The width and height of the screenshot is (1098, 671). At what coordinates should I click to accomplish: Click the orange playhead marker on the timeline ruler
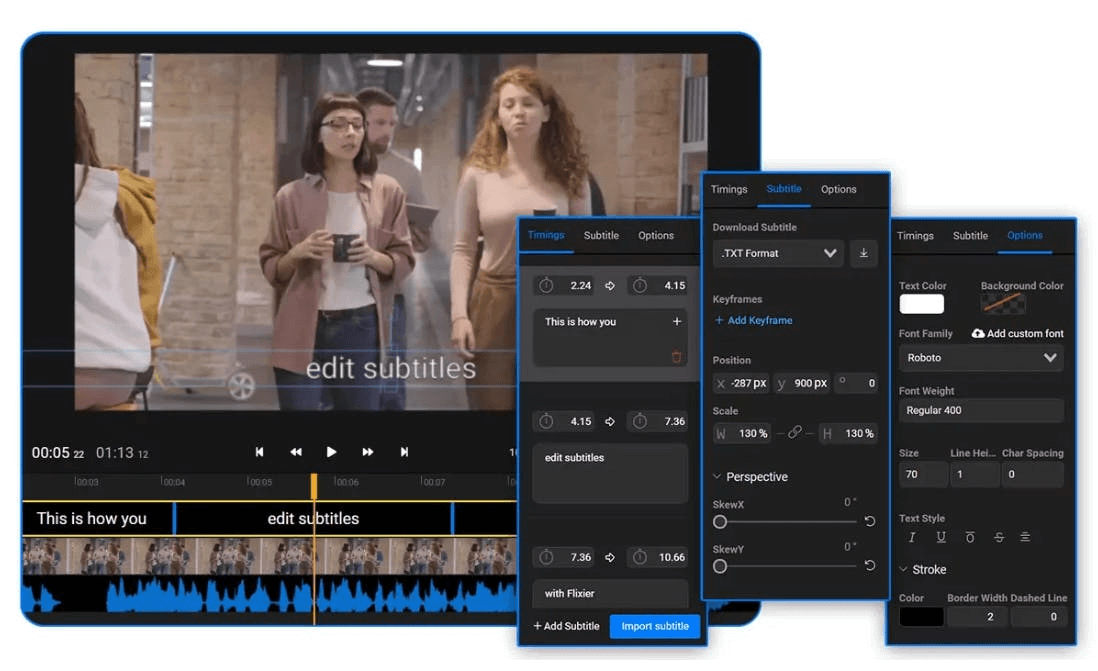(314, 486)
